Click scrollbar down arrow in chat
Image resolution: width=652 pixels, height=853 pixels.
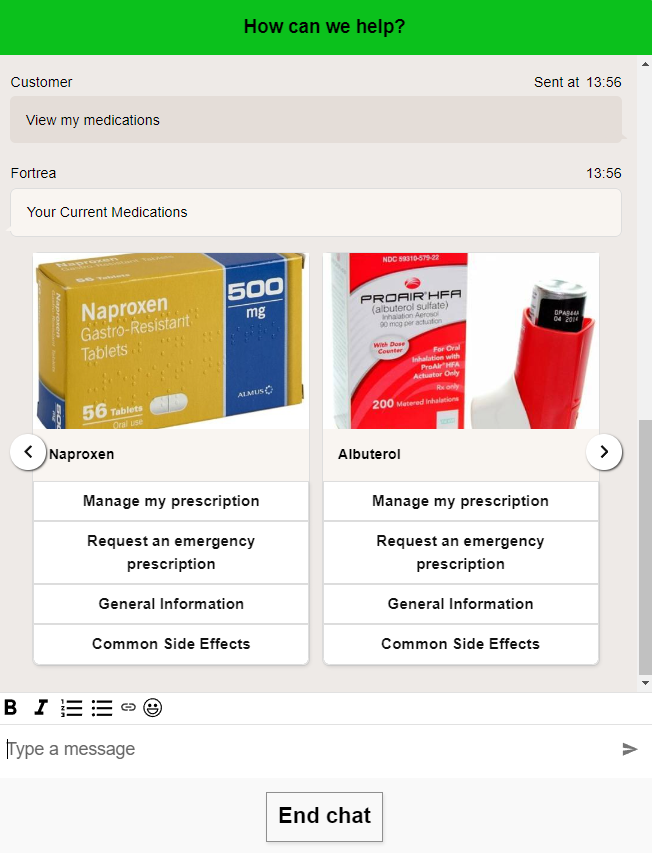(x=645, y=683)
